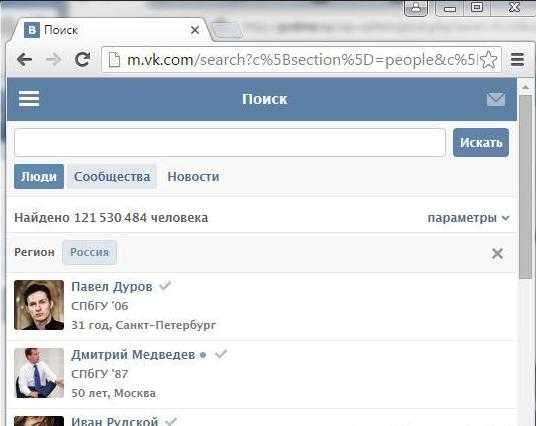
Task: Go back using the browser back arrow
Action: click(x=25, y=59)
